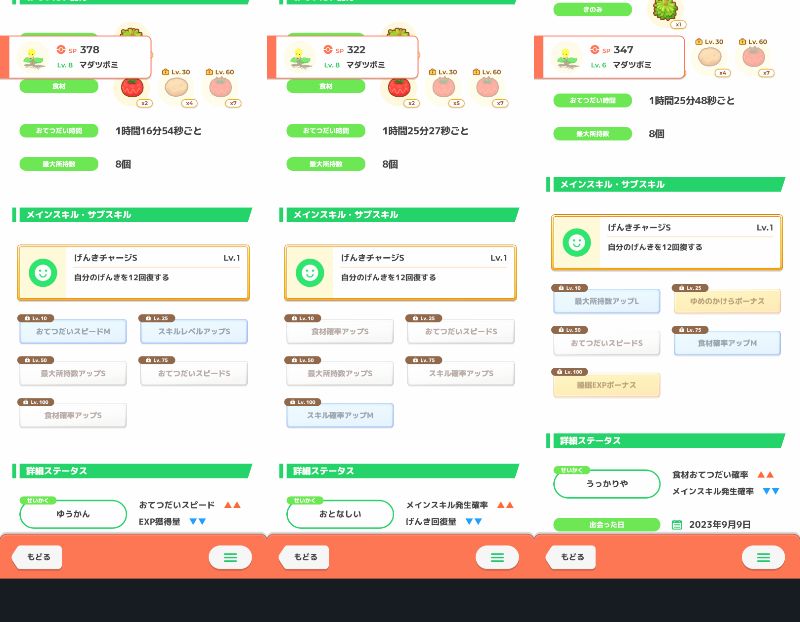Tap the 食材おてつだい確率 up arrows
800x622 pixels.
[765, 475]
